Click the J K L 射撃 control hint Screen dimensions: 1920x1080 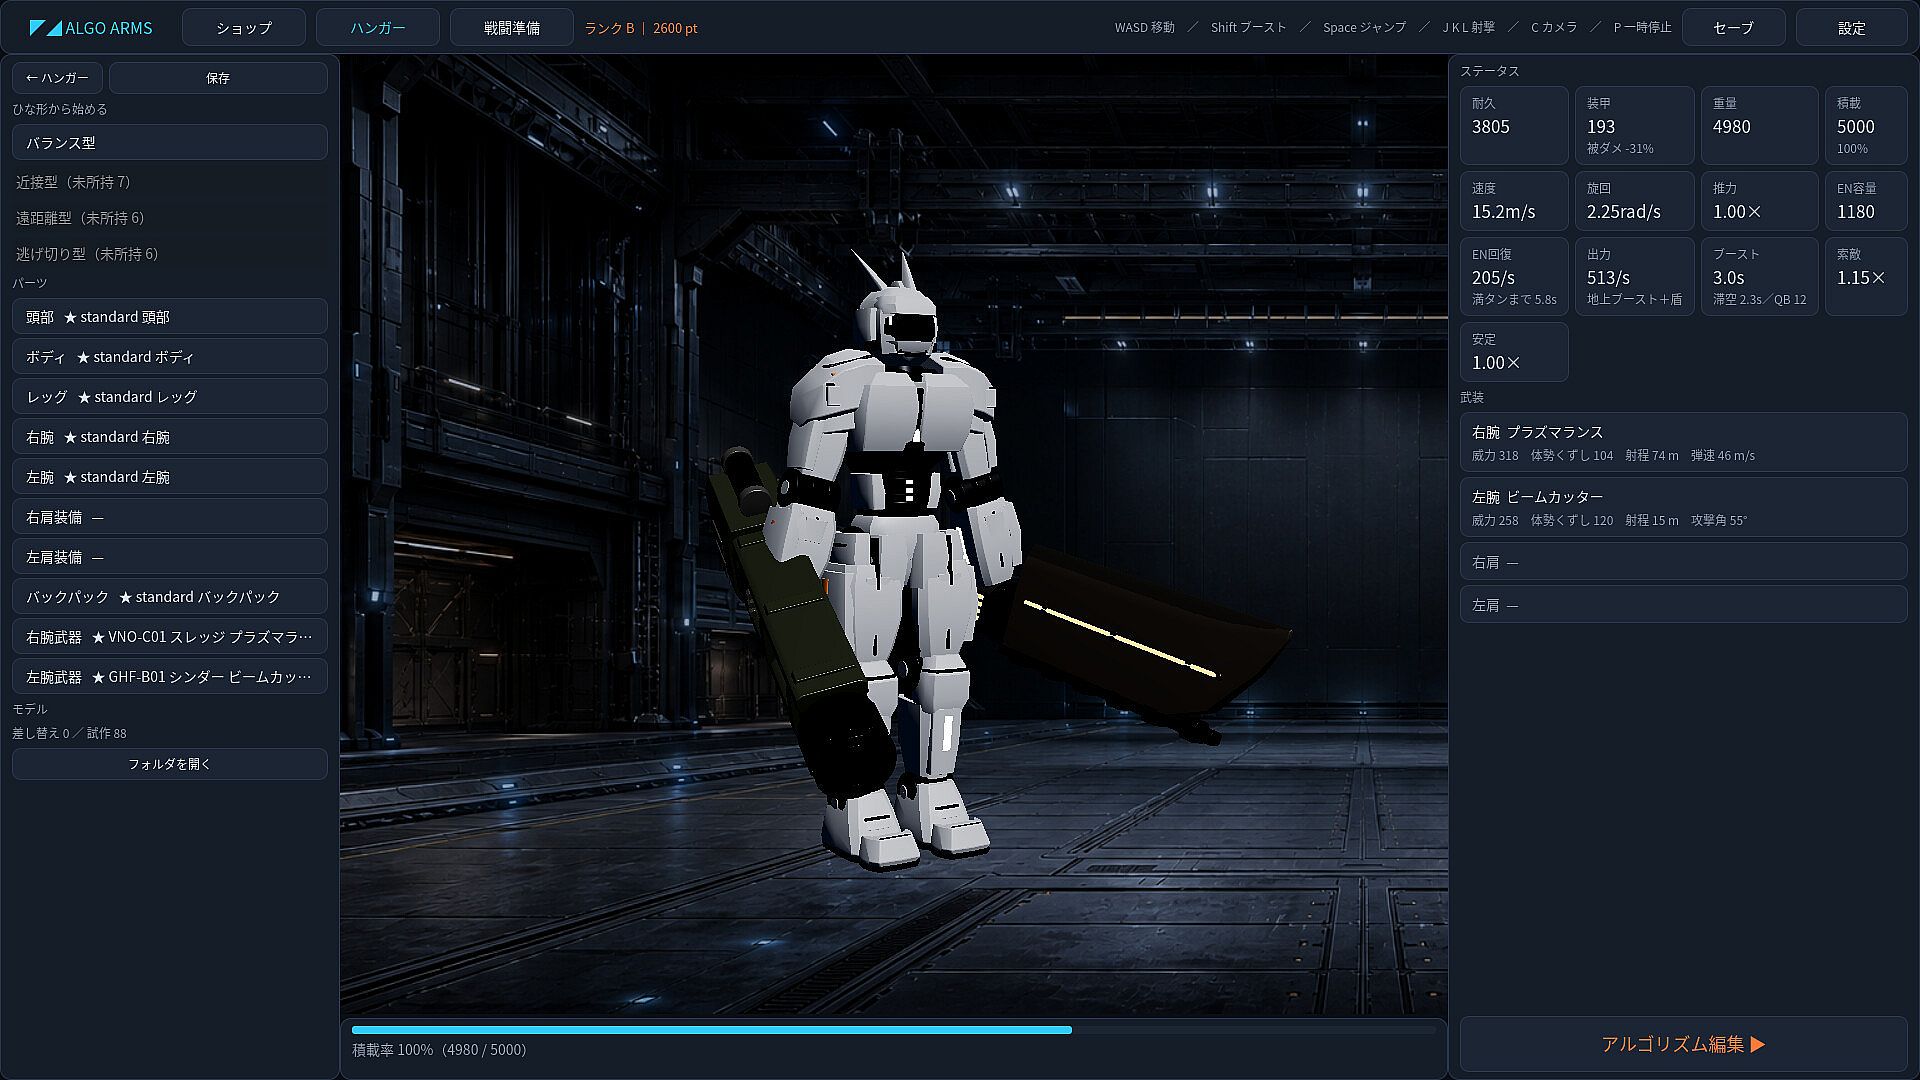point(1468,28)
